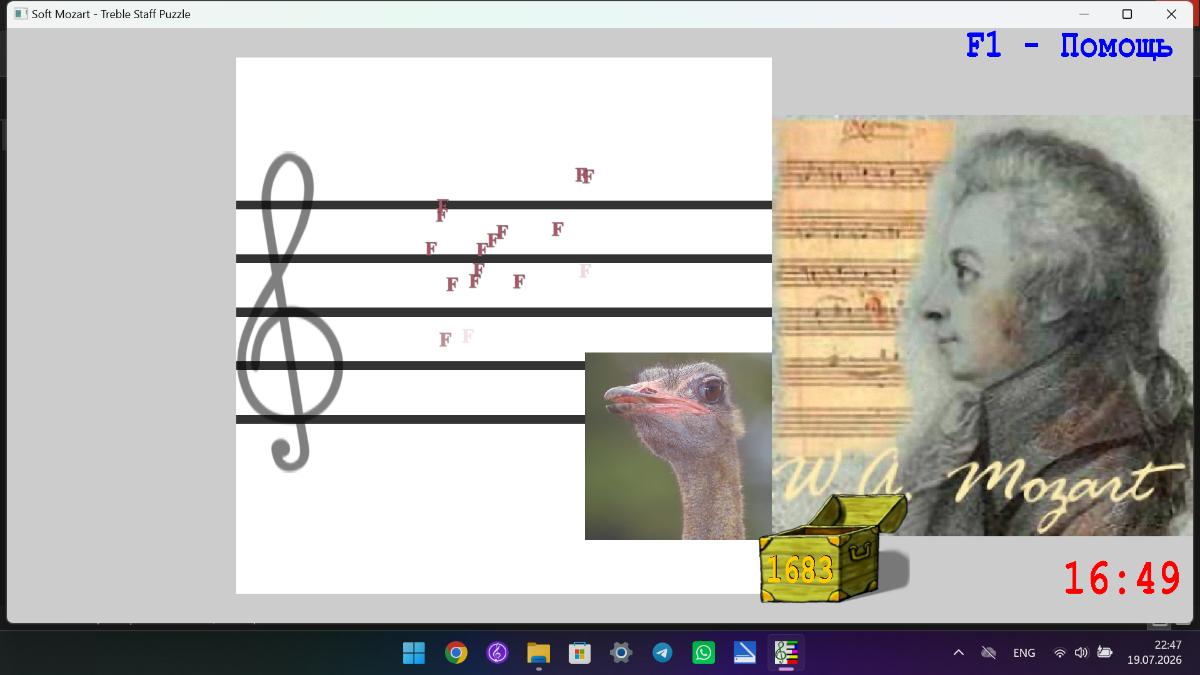Click the crossed-out cloud tray icon

[x=989, y=653]
